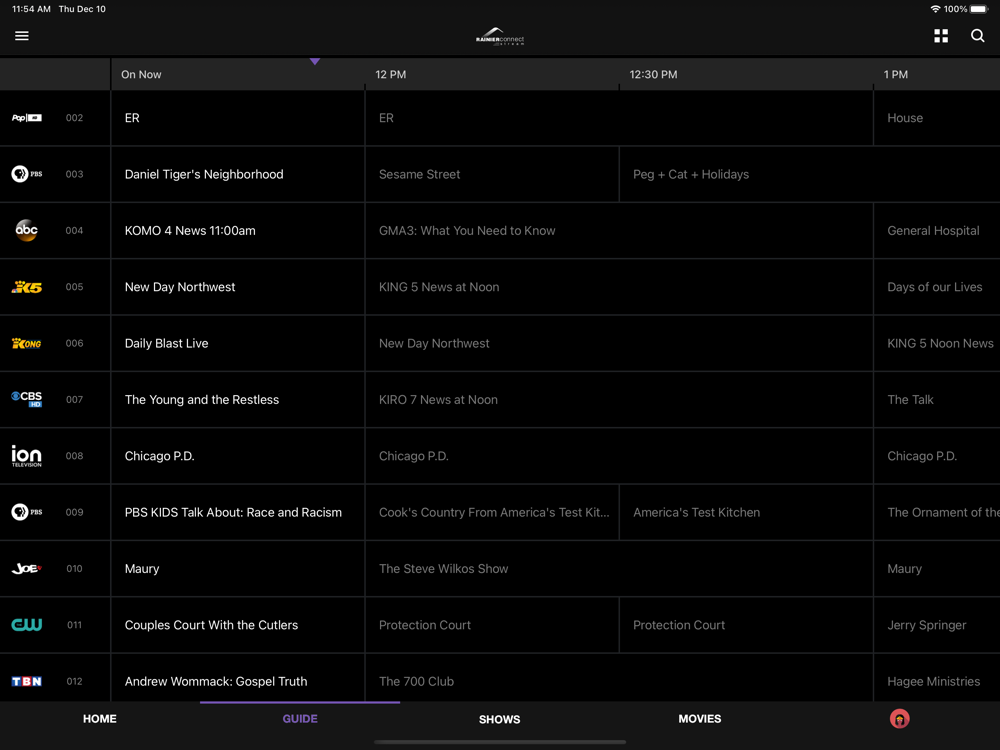Switch to SHOWS tab
Viewport: 1000px width, 750px height.
coord(499,719)
